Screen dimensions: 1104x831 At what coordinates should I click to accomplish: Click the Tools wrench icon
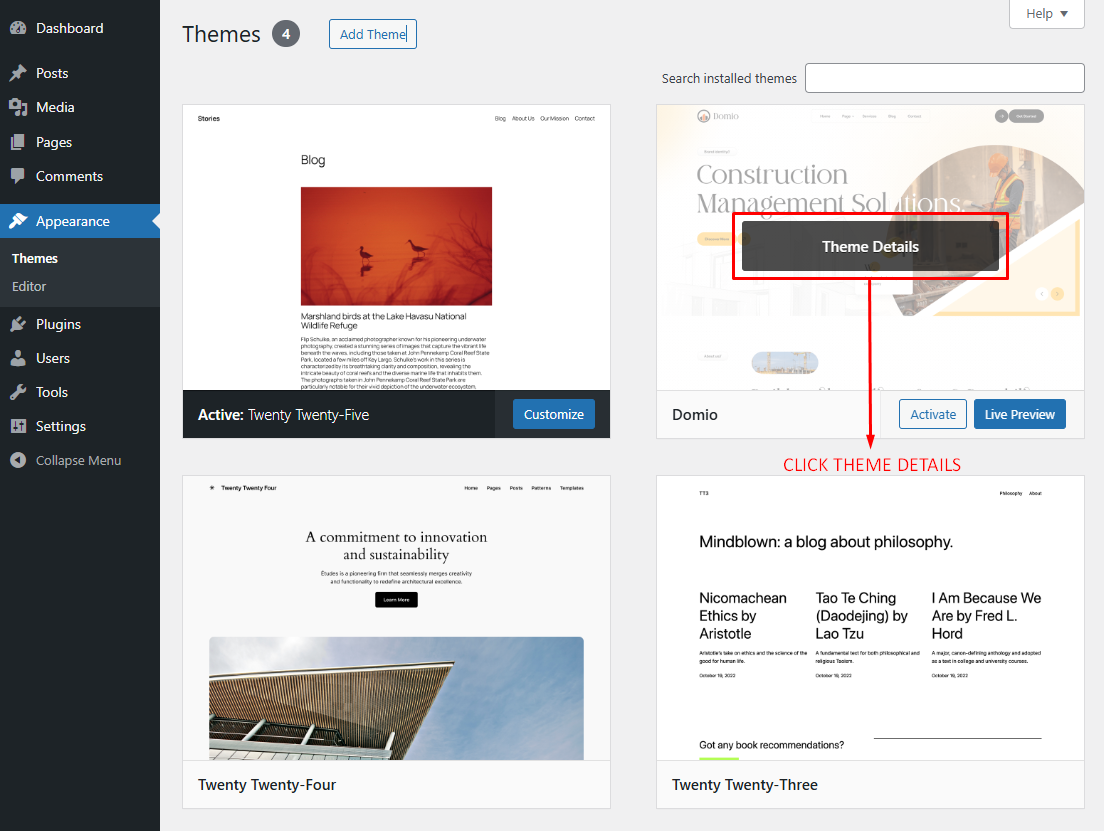tap(18, 392)
